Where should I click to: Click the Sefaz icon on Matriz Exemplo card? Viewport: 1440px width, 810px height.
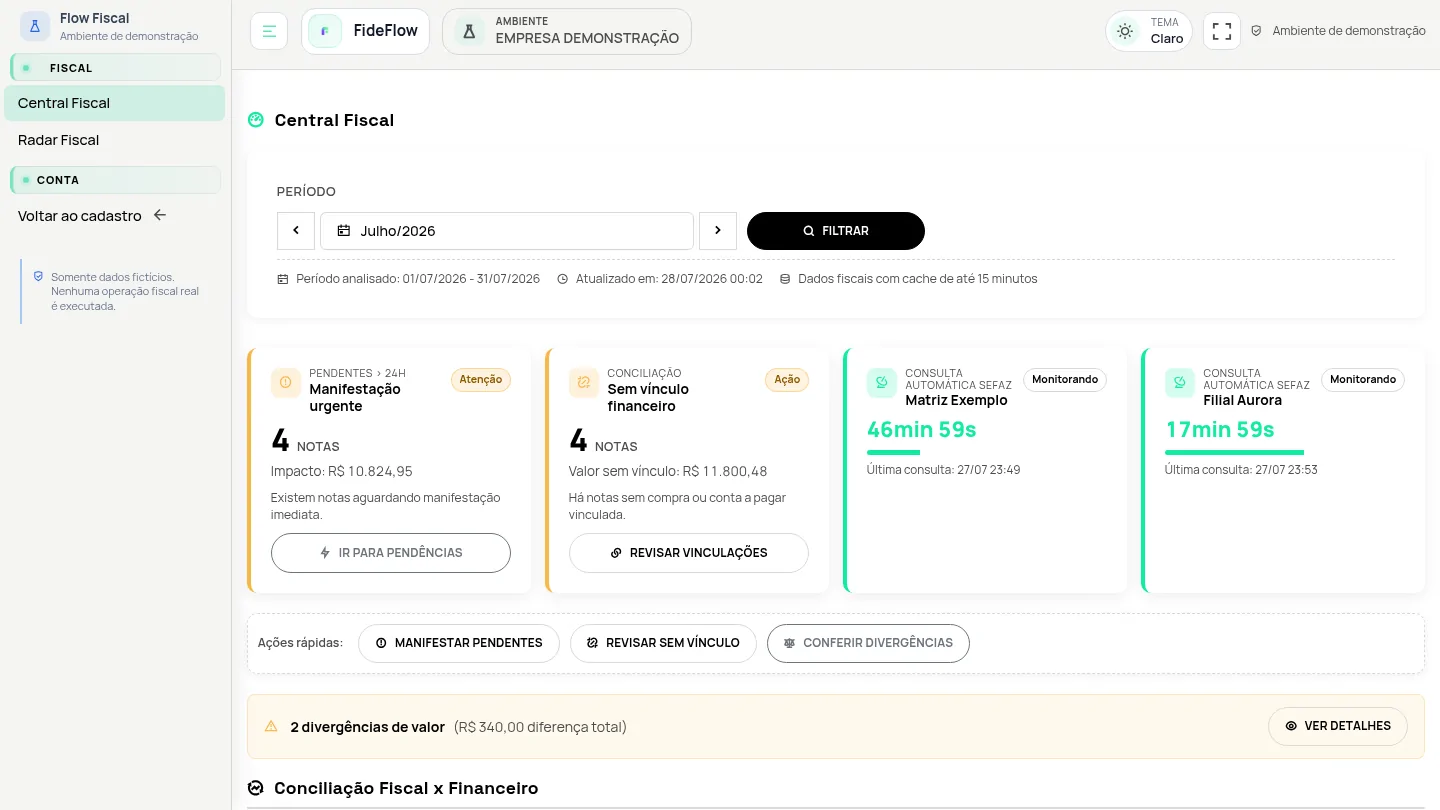point(882,383)
